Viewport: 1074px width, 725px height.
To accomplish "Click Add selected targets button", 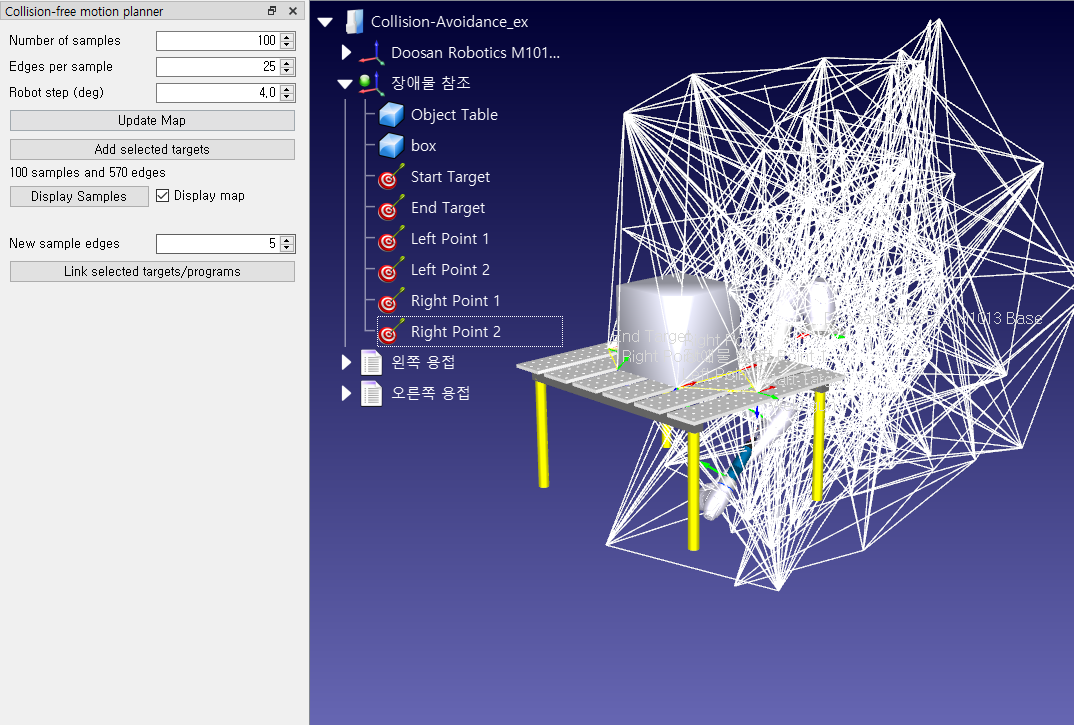I will [x=152, y=149].
